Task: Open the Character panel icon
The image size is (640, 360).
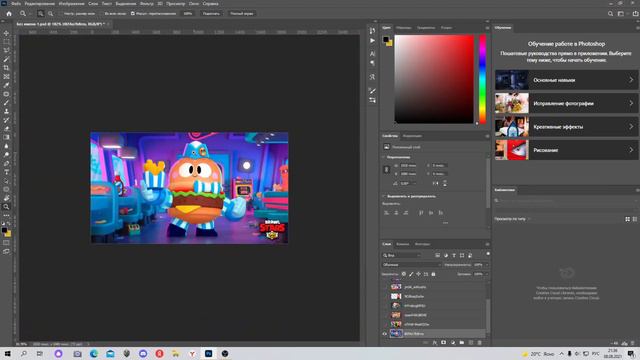Action: (x=372, y=53)
